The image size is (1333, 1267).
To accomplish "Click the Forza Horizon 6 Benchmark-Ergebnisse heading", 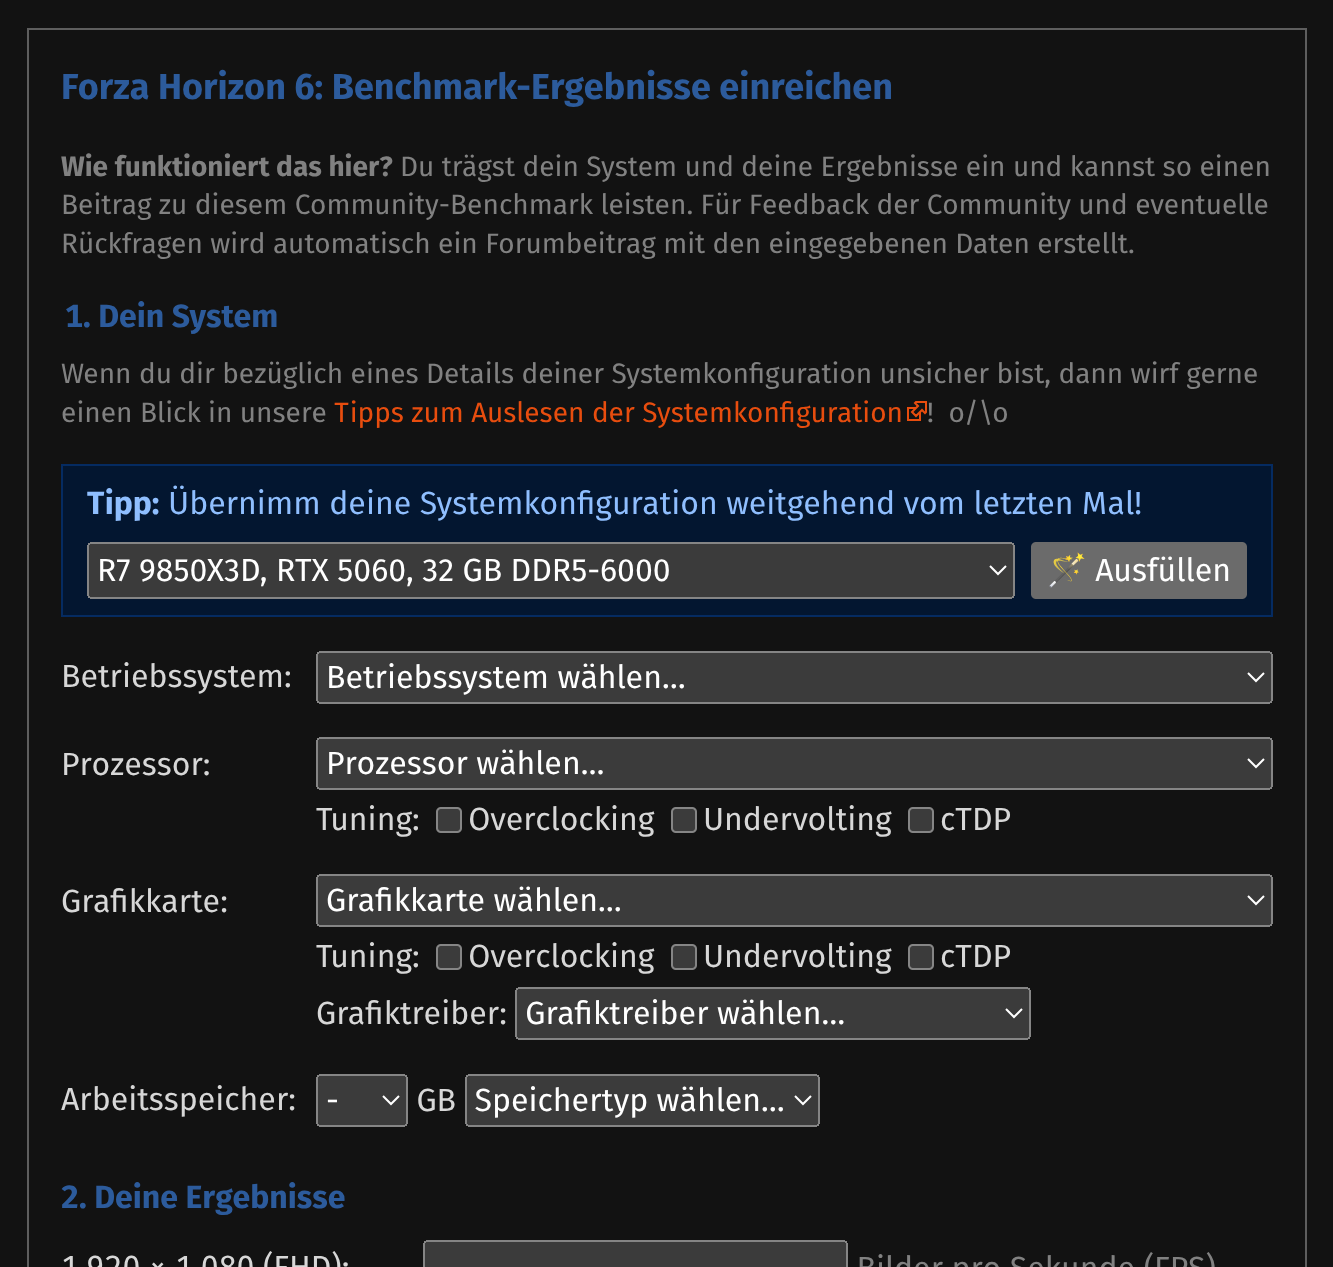I will pyautogui.click(x=477, y=87).
